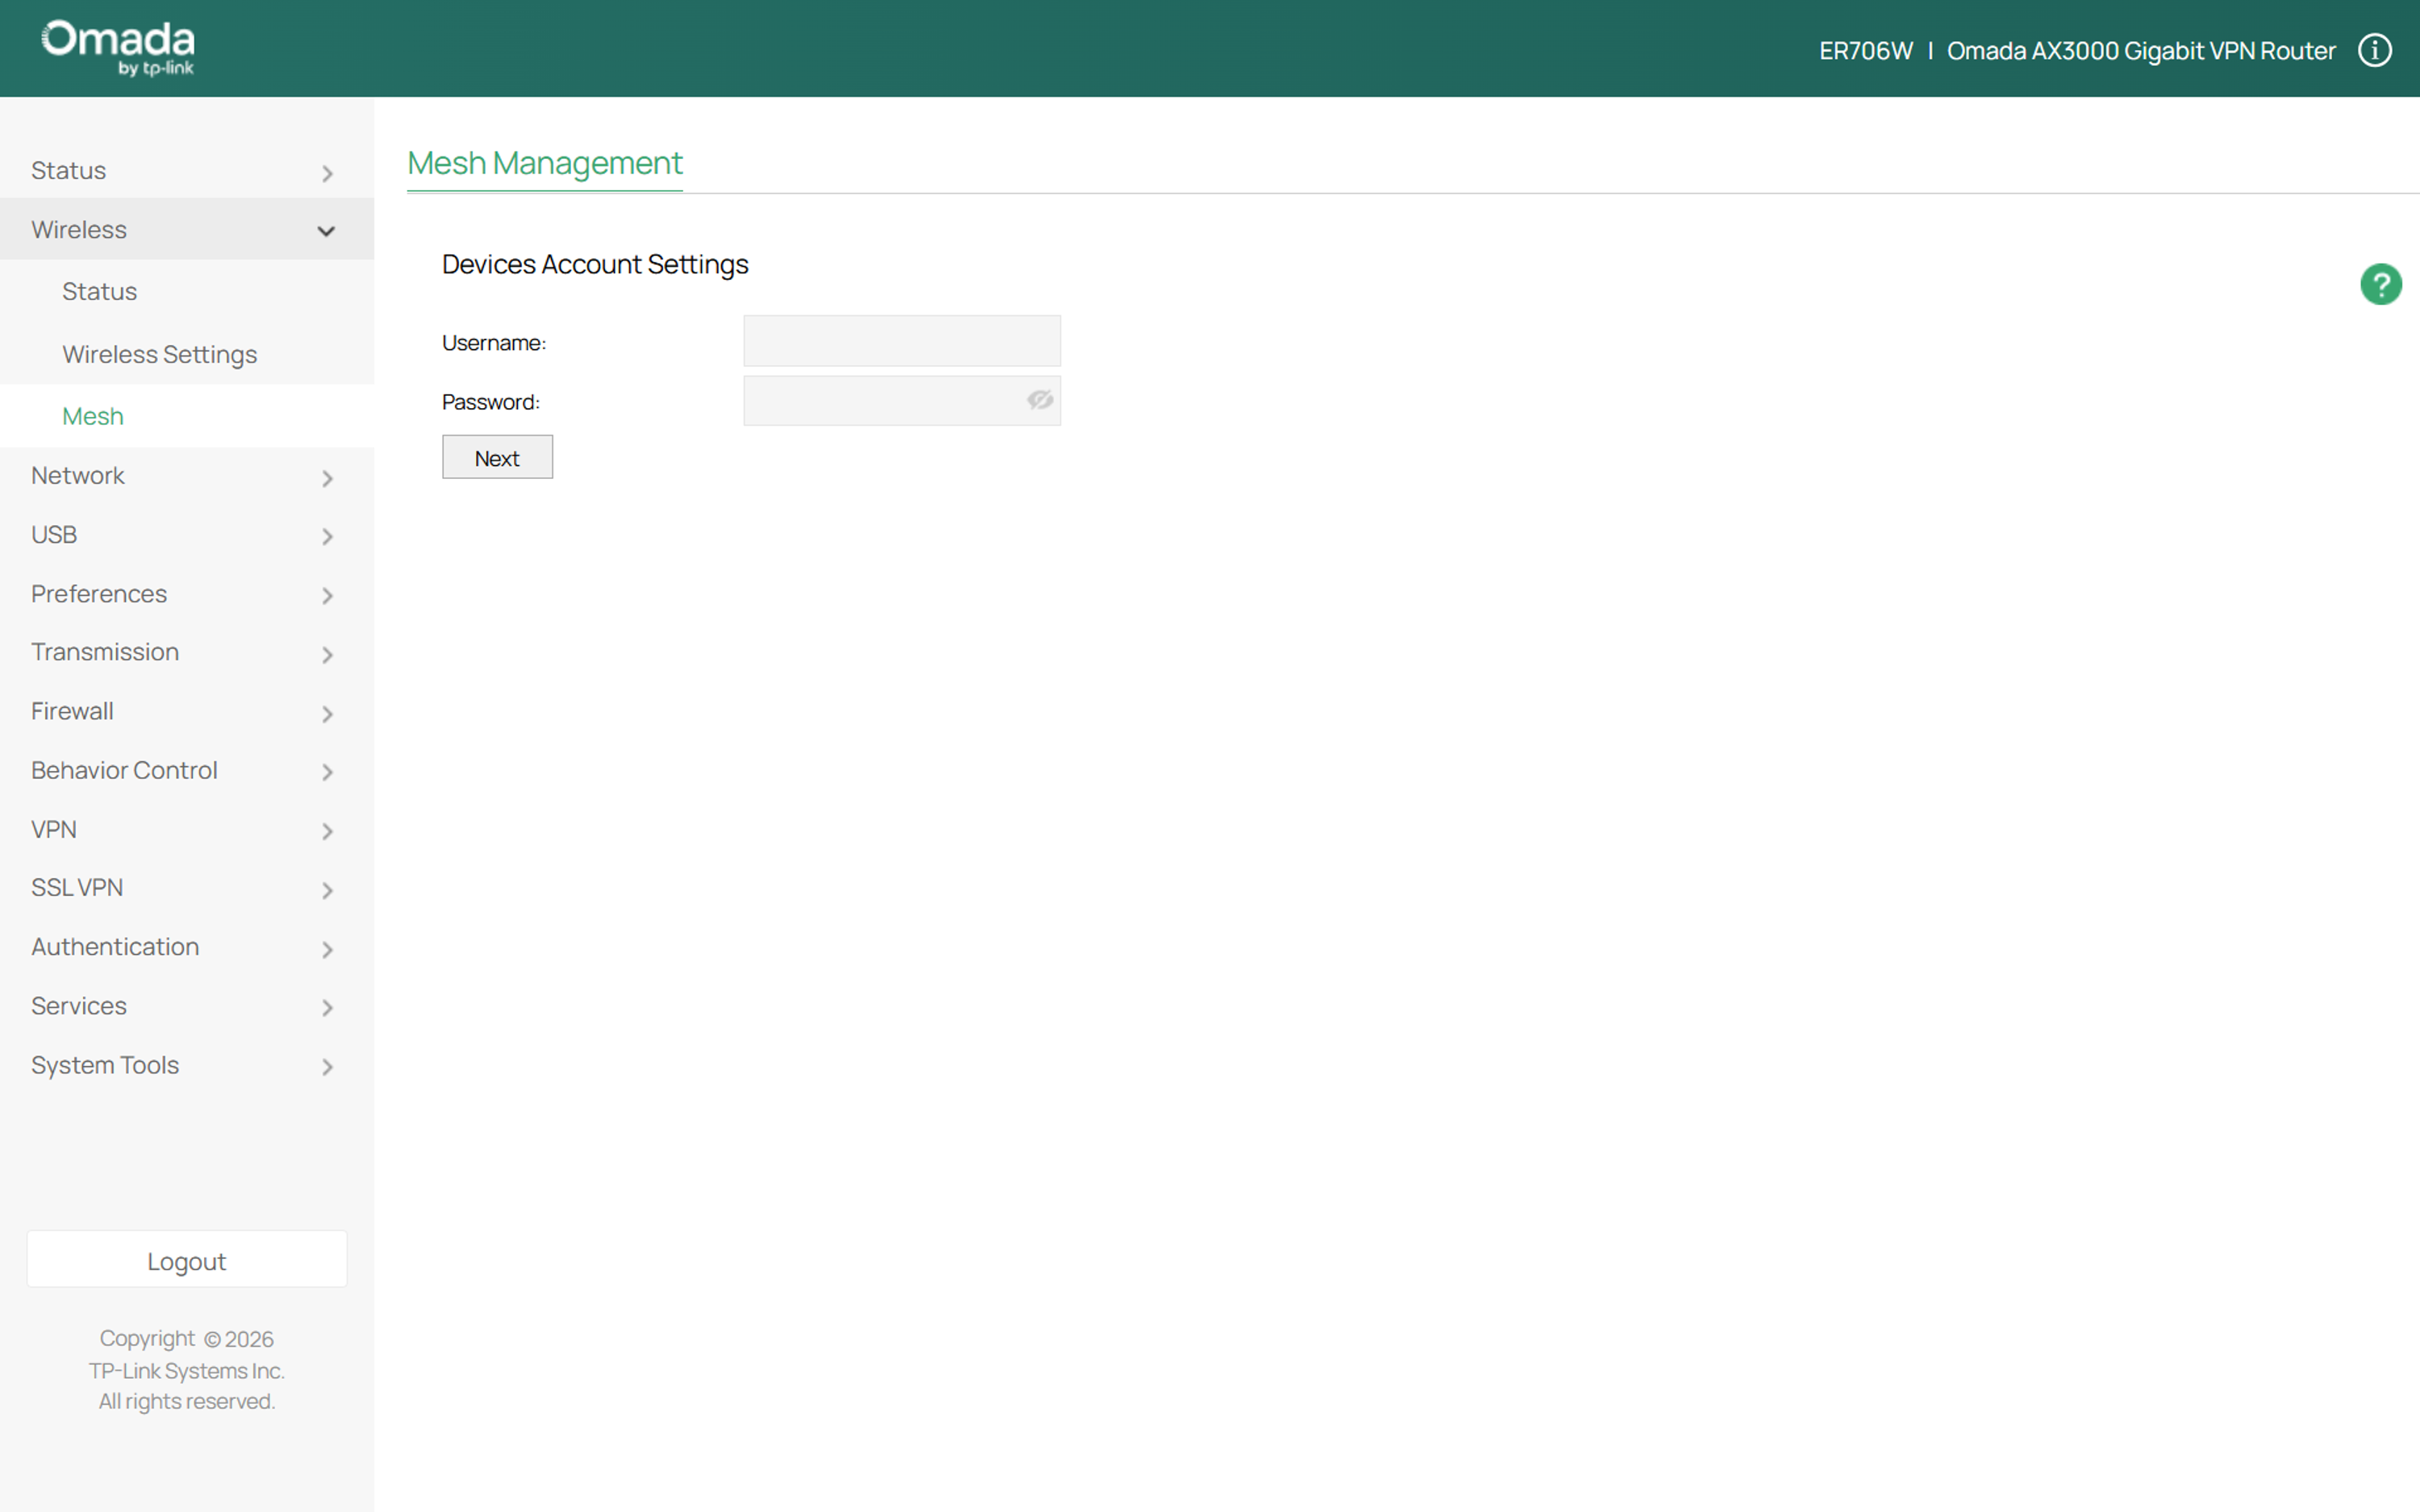
Task: Collapse the Wireless menu chevron
Action: (x=326, y=231)
